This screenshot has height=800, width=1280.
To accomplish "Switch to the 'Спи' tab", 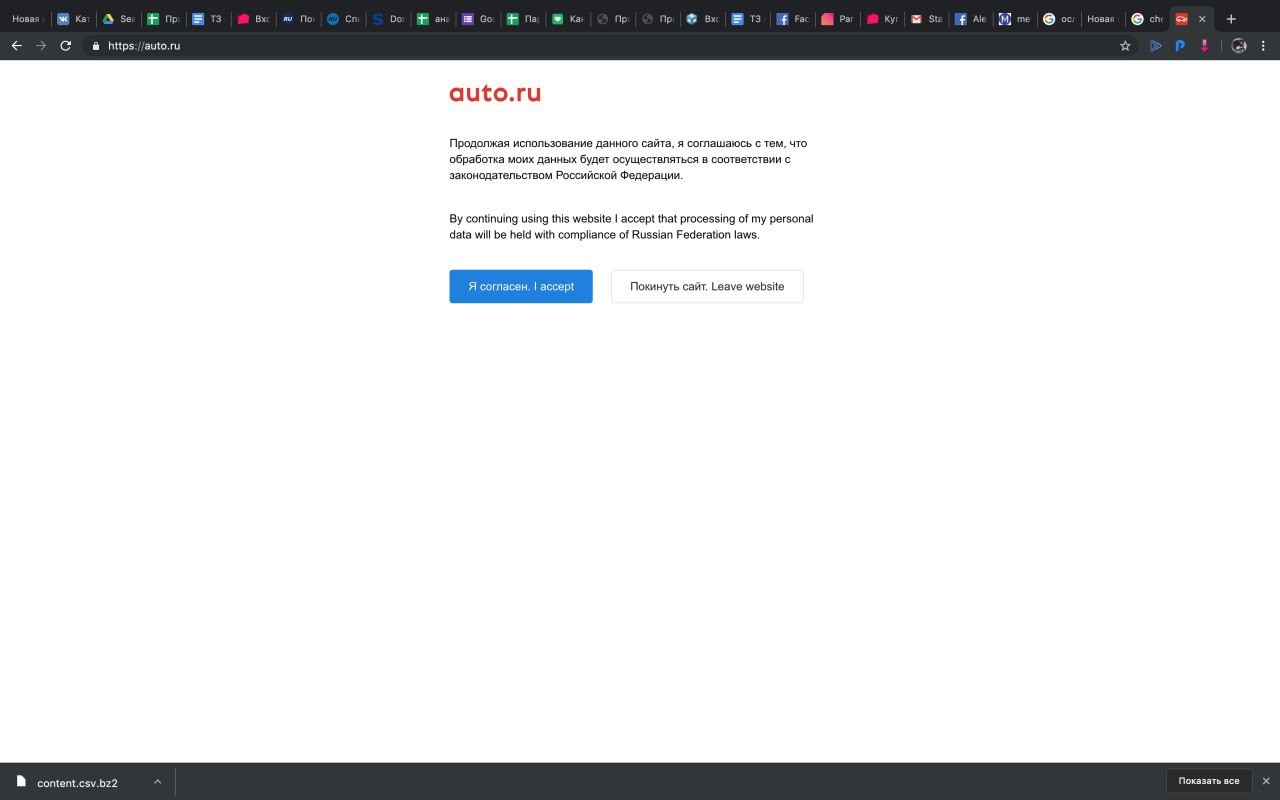I will [x=343, y=19].
